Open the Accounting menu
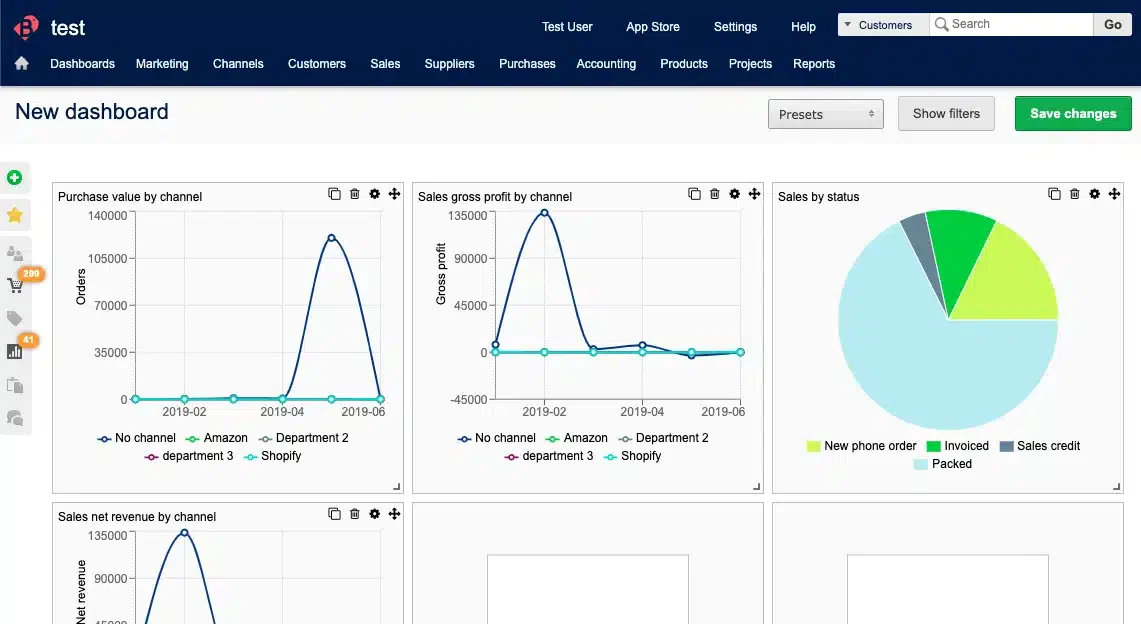Screen dimensions: 1141x624 606,64
